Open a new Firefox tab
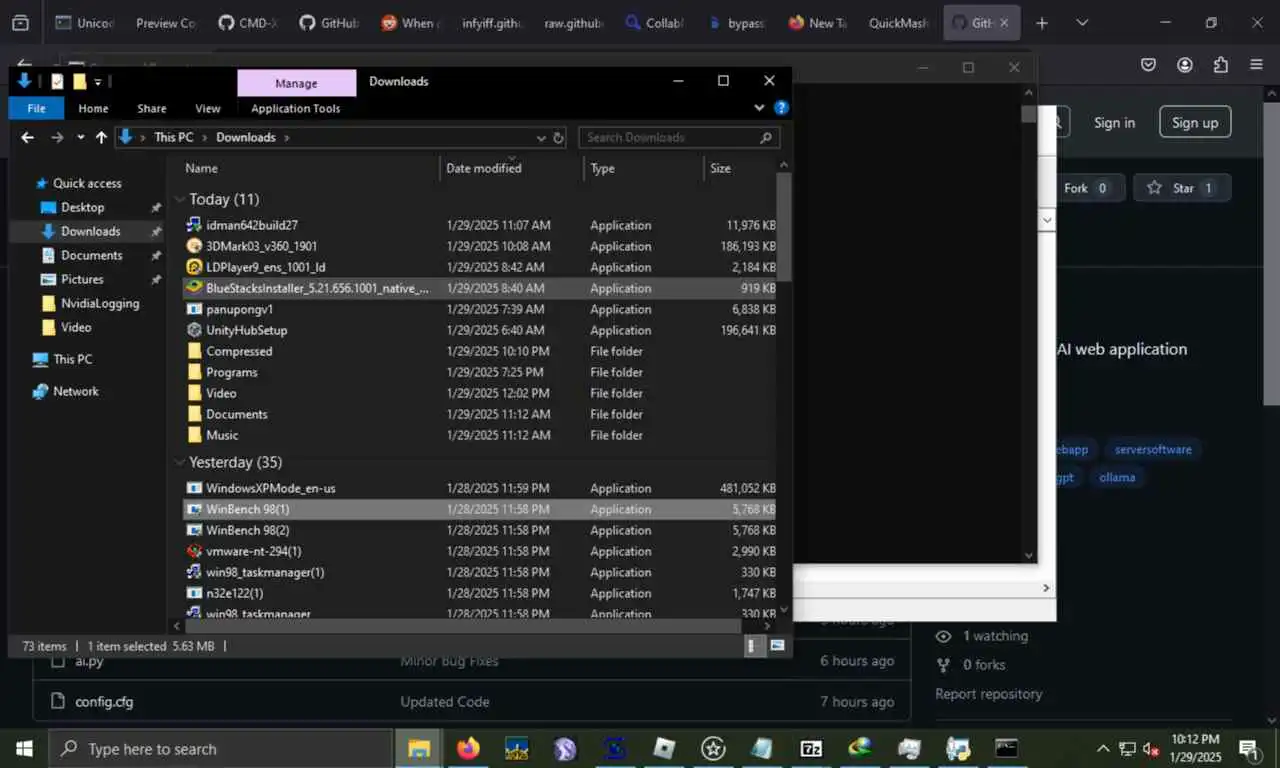The width and height of the screenshot is (1280, 768). coord(1042,22)
